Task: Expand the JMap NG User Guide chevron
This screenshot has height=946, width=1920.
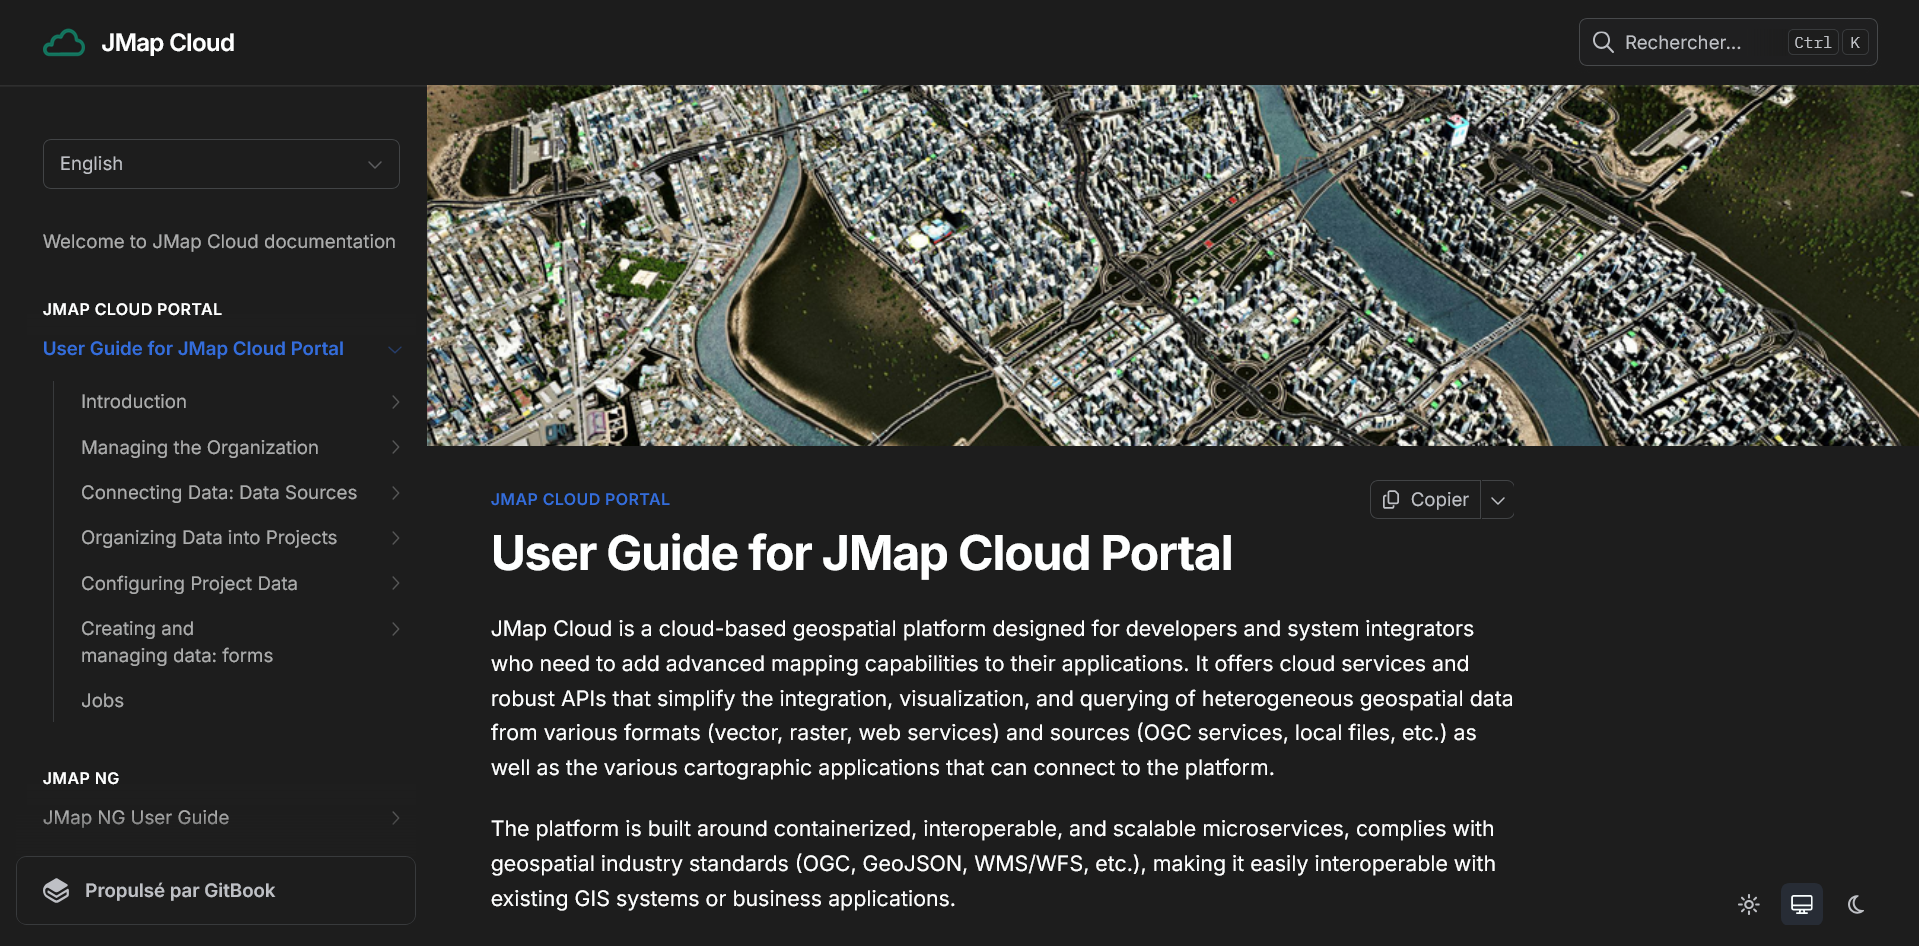Action: [x=396, y=818]
